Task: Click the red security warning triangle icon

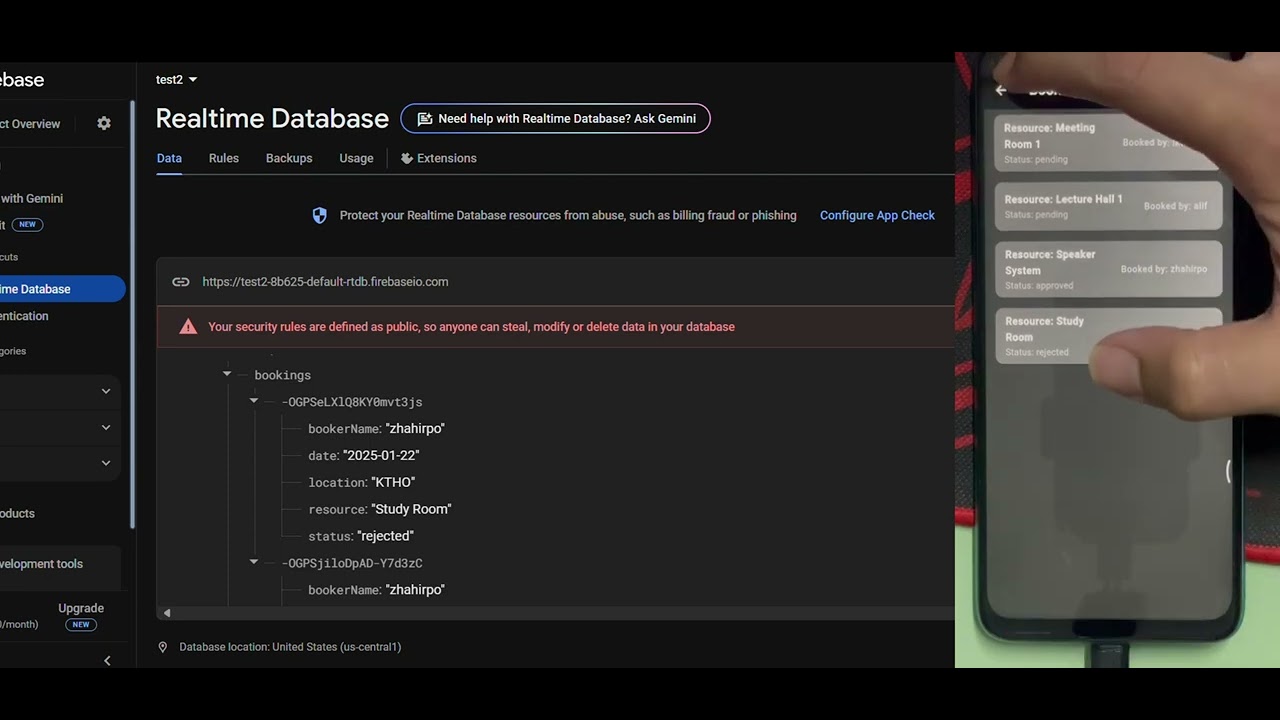Action: coord(188,327)
